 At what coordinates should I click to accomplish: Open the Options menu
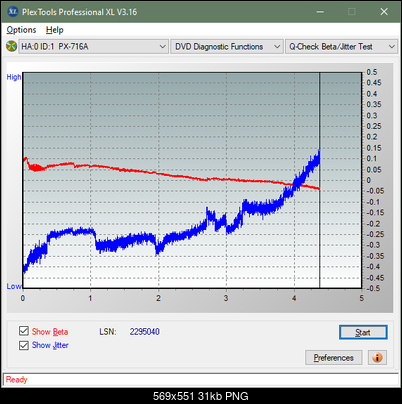click(21, 30)
